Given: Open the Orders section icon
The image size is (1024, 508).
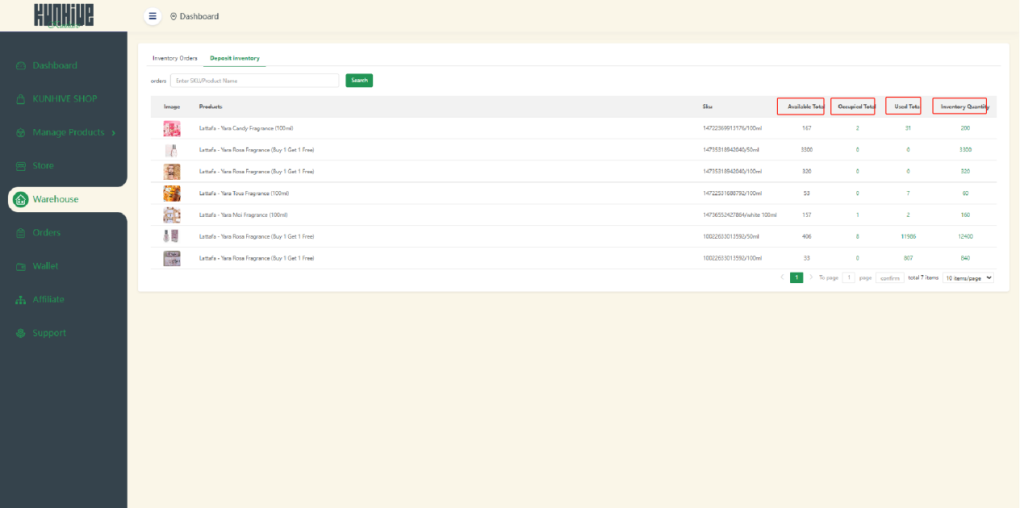Looking at the screenshot, I should [x=21, y=233].
